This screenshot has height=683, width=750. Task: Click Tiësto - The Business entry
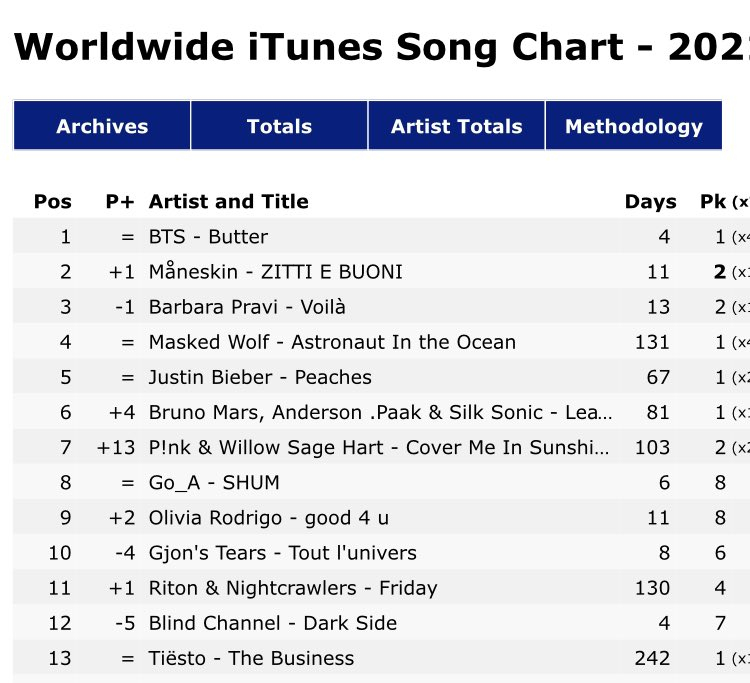[251, 658]
